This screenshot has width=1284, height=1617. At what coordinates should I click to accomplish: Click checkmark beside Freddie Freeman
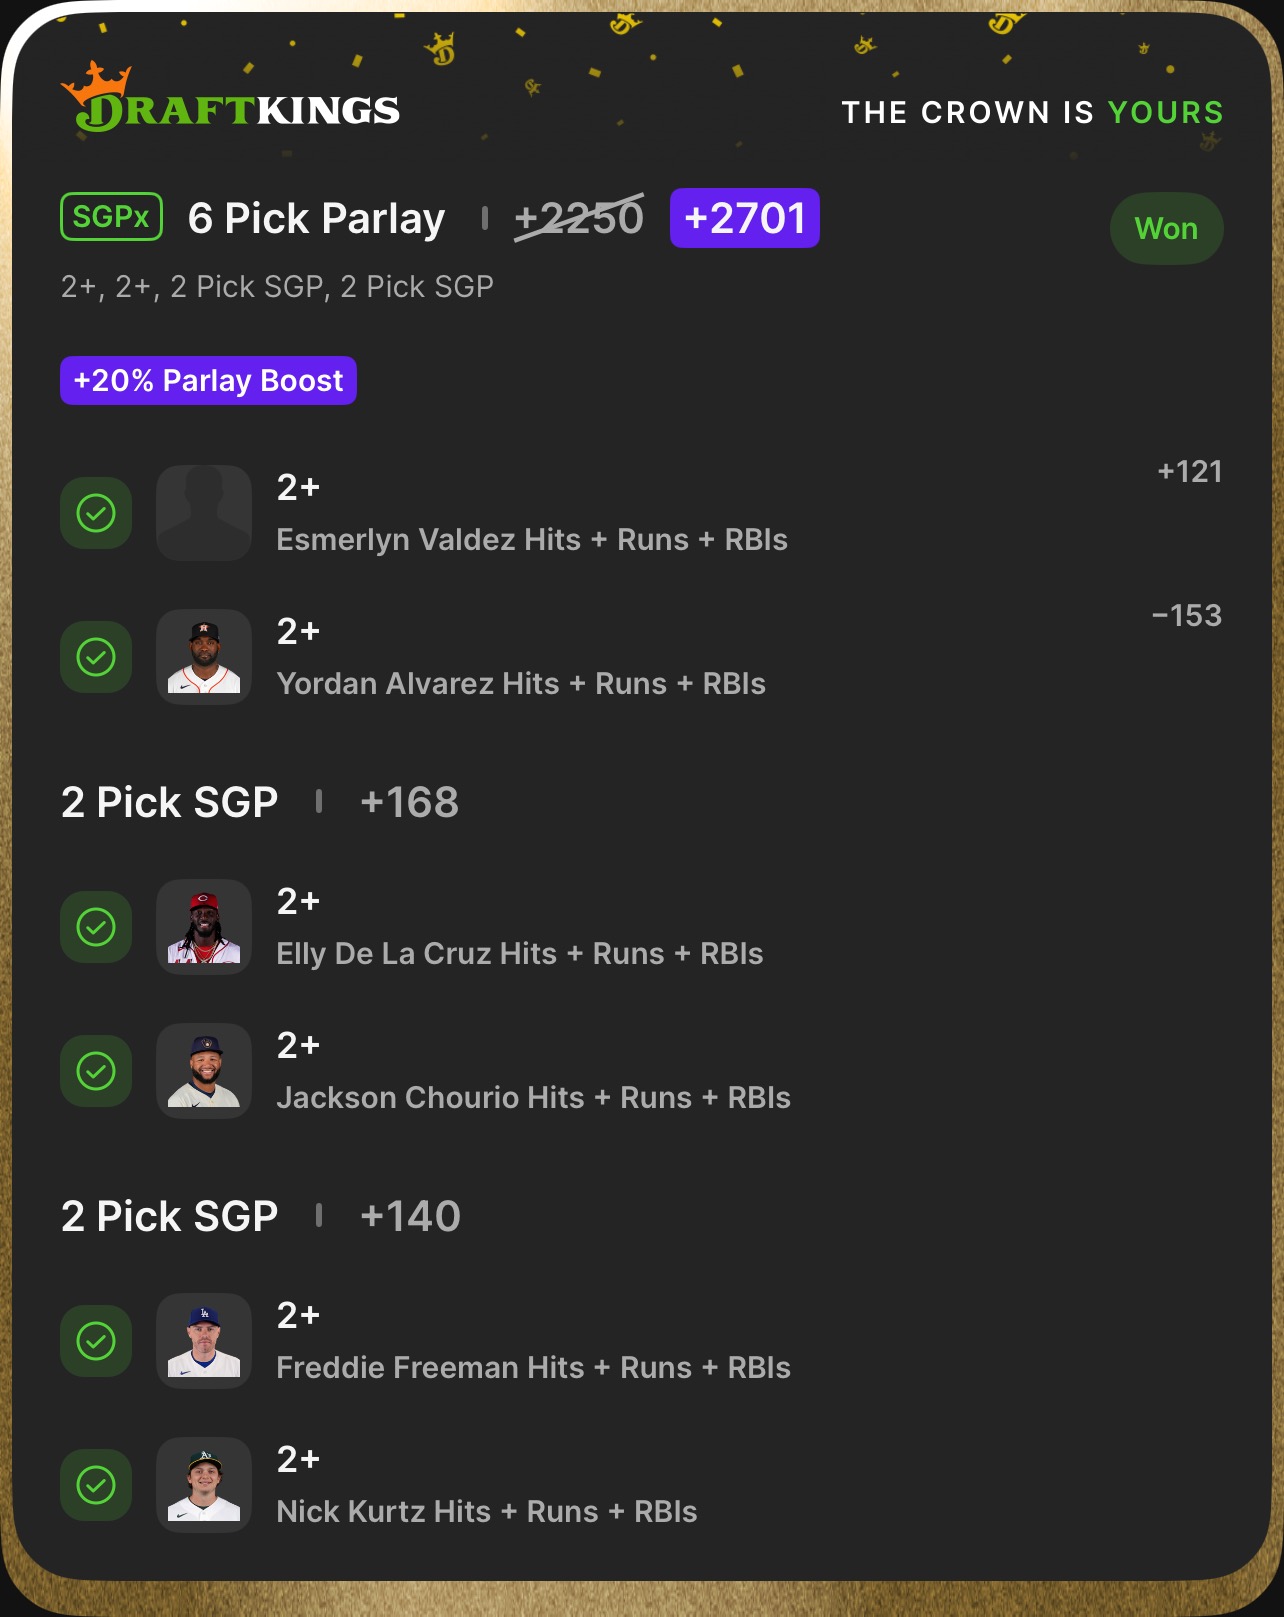pos(96,1341)
